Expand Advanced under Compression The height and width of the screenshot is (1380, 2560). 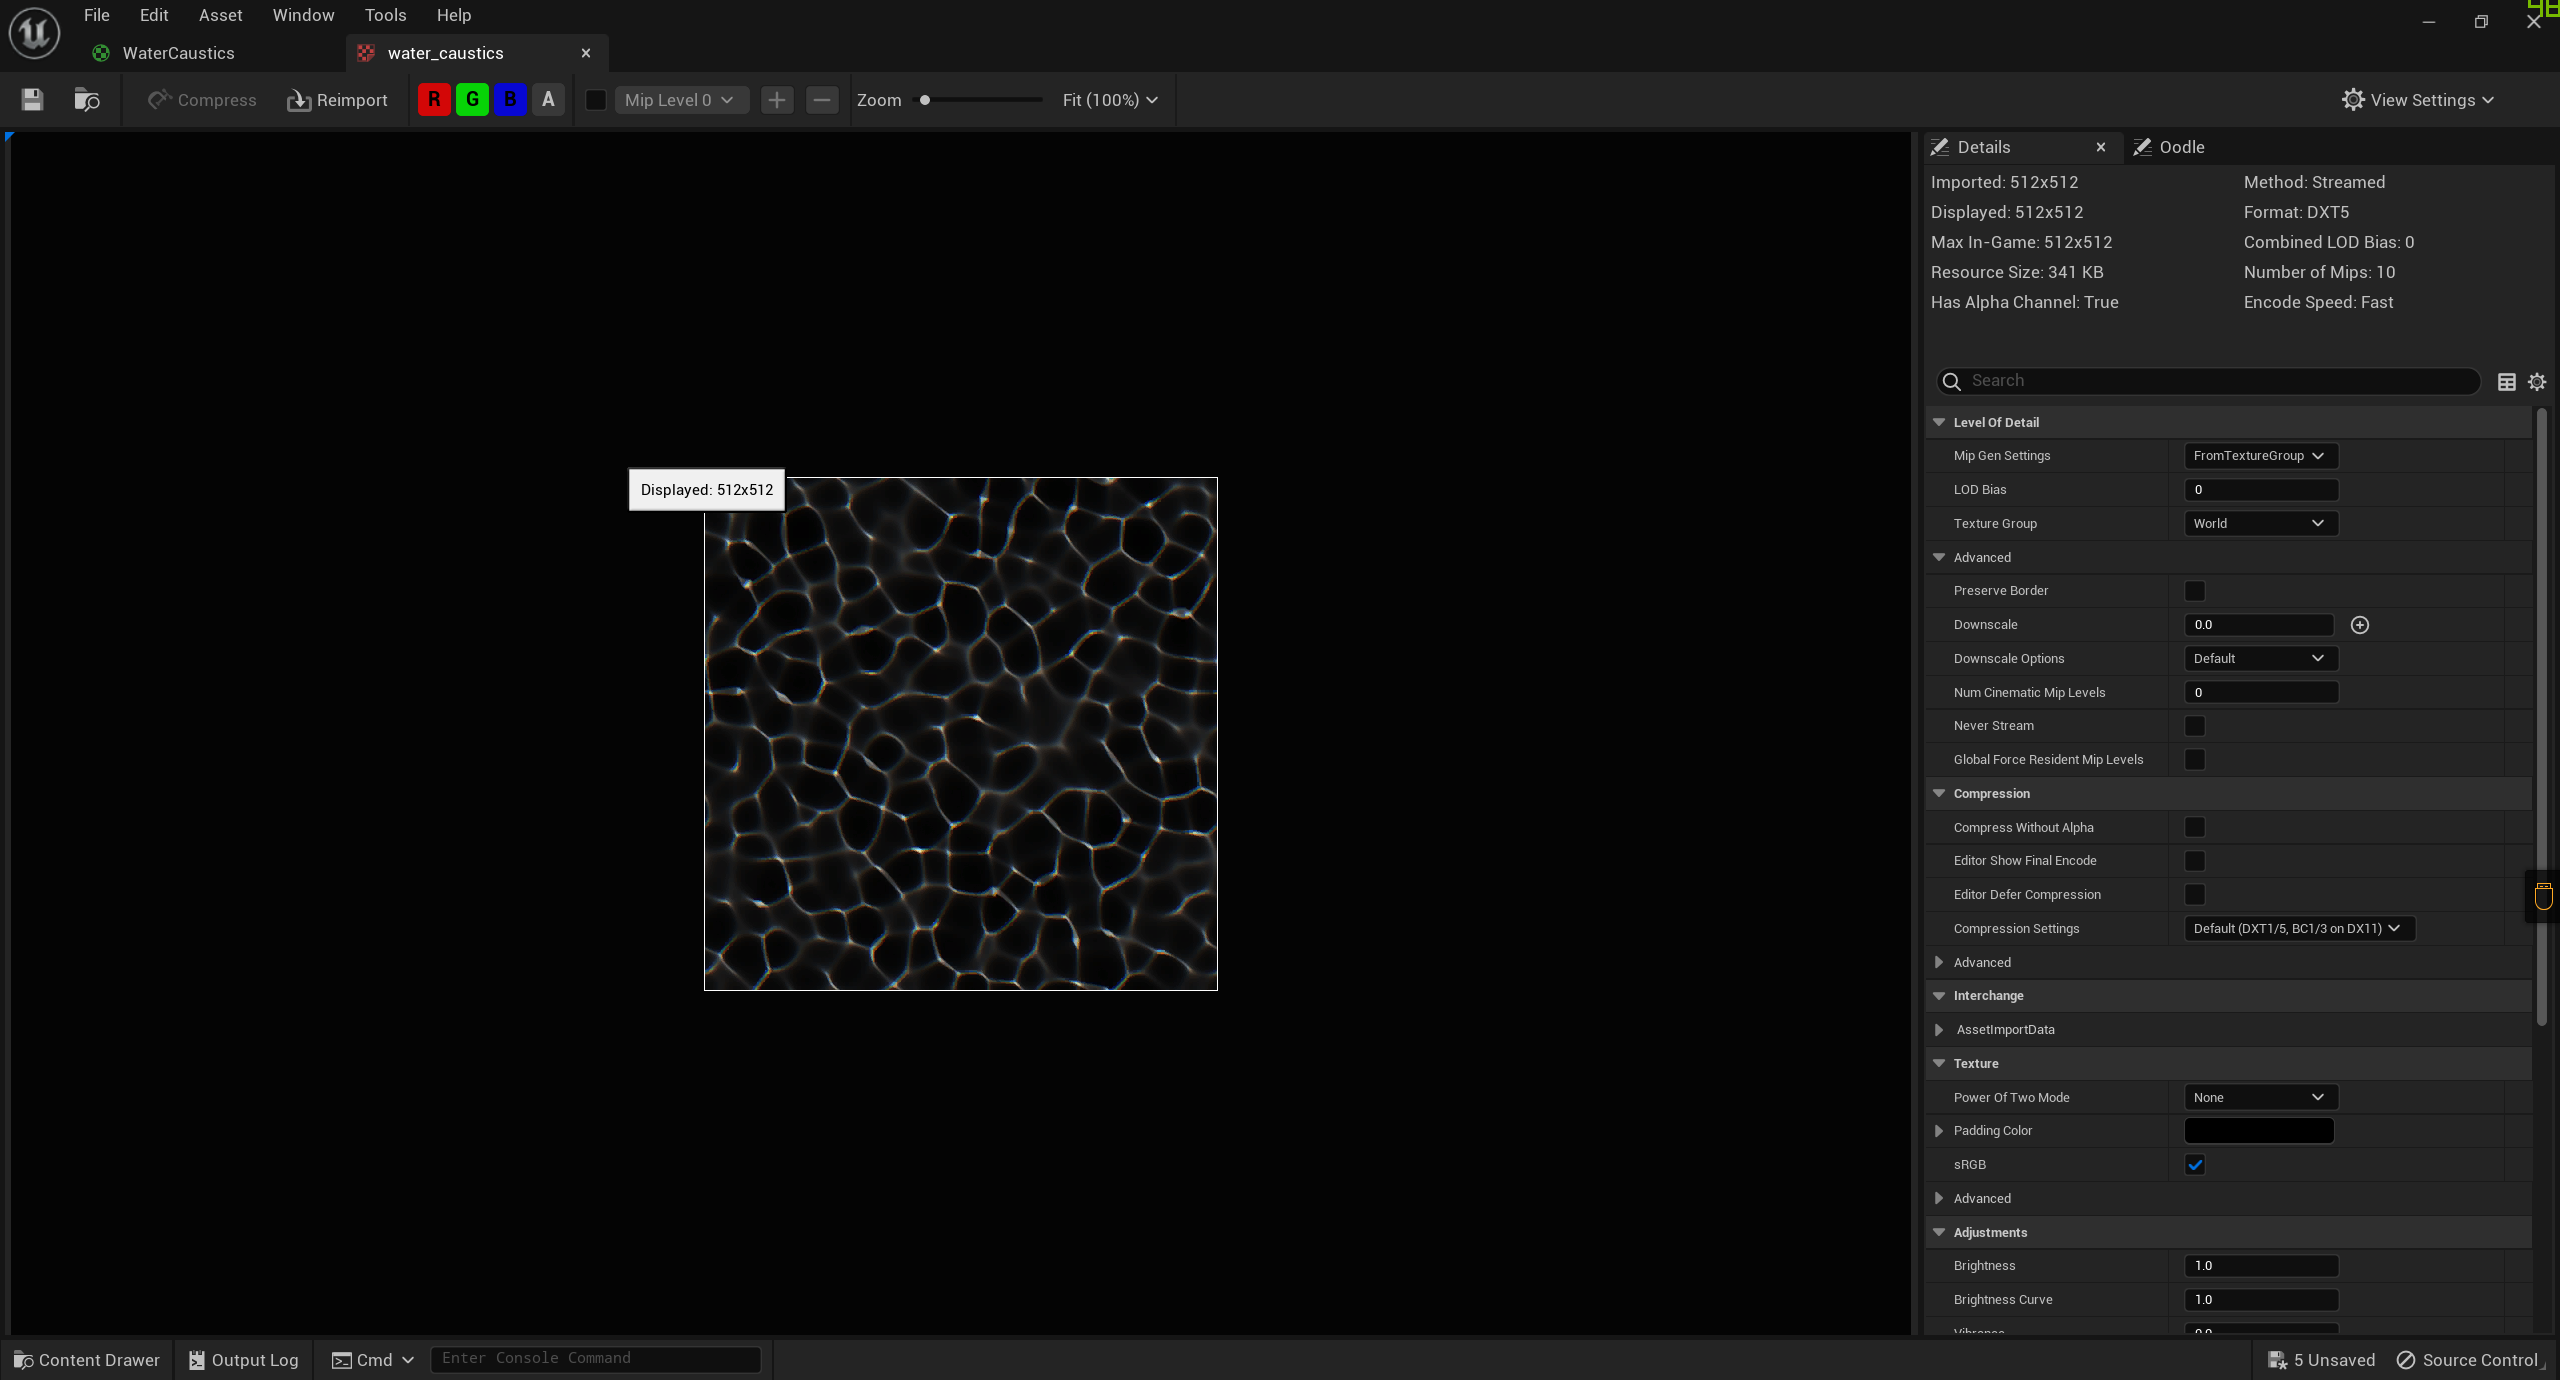(x=1940, y=963)
